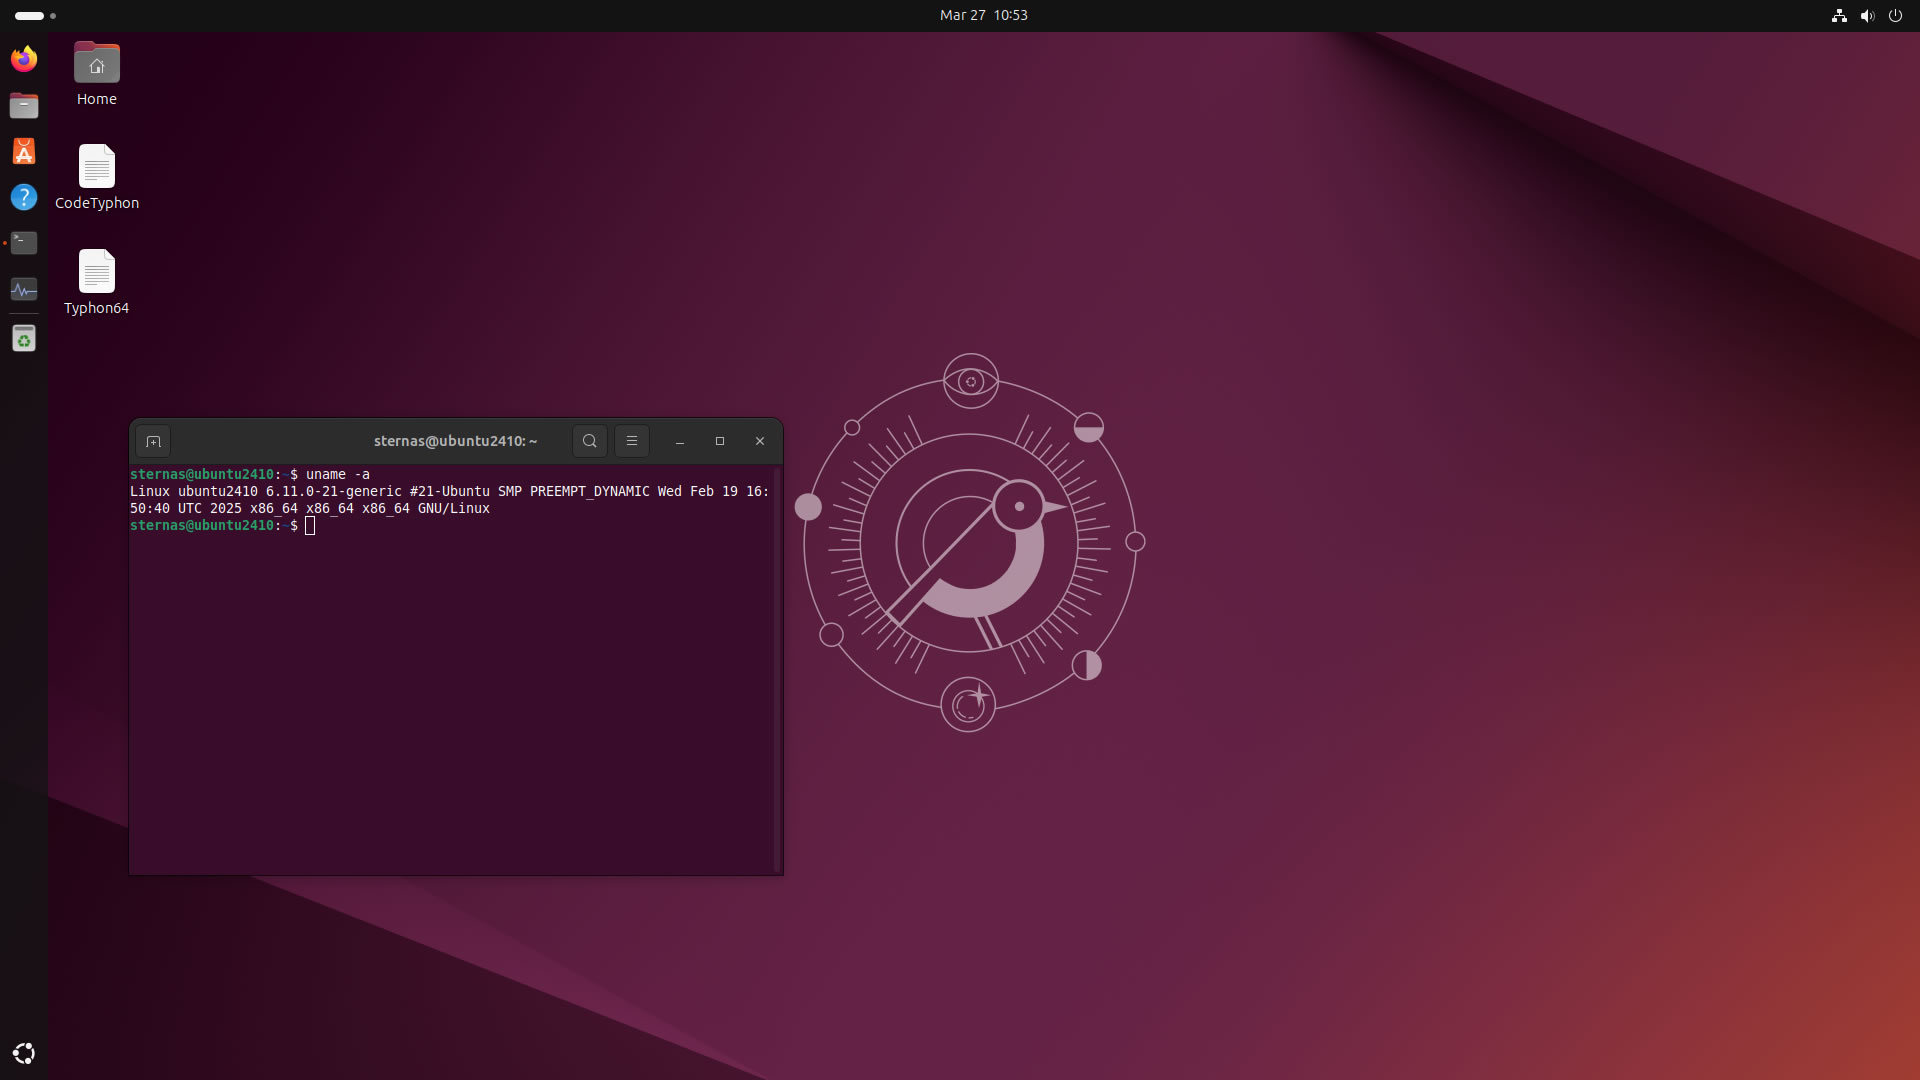1920x1080 pixels.
Task: Open the Files app in the dock
Action: point(24,105)
